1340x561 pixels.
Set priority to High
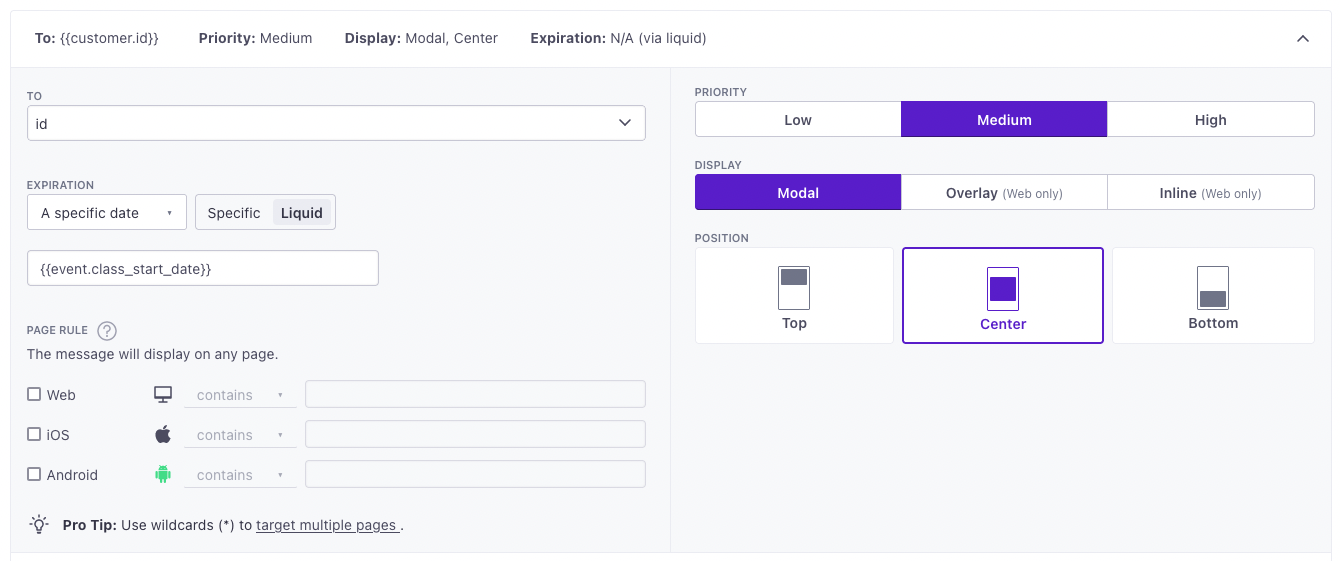[x=1211, y=119]
